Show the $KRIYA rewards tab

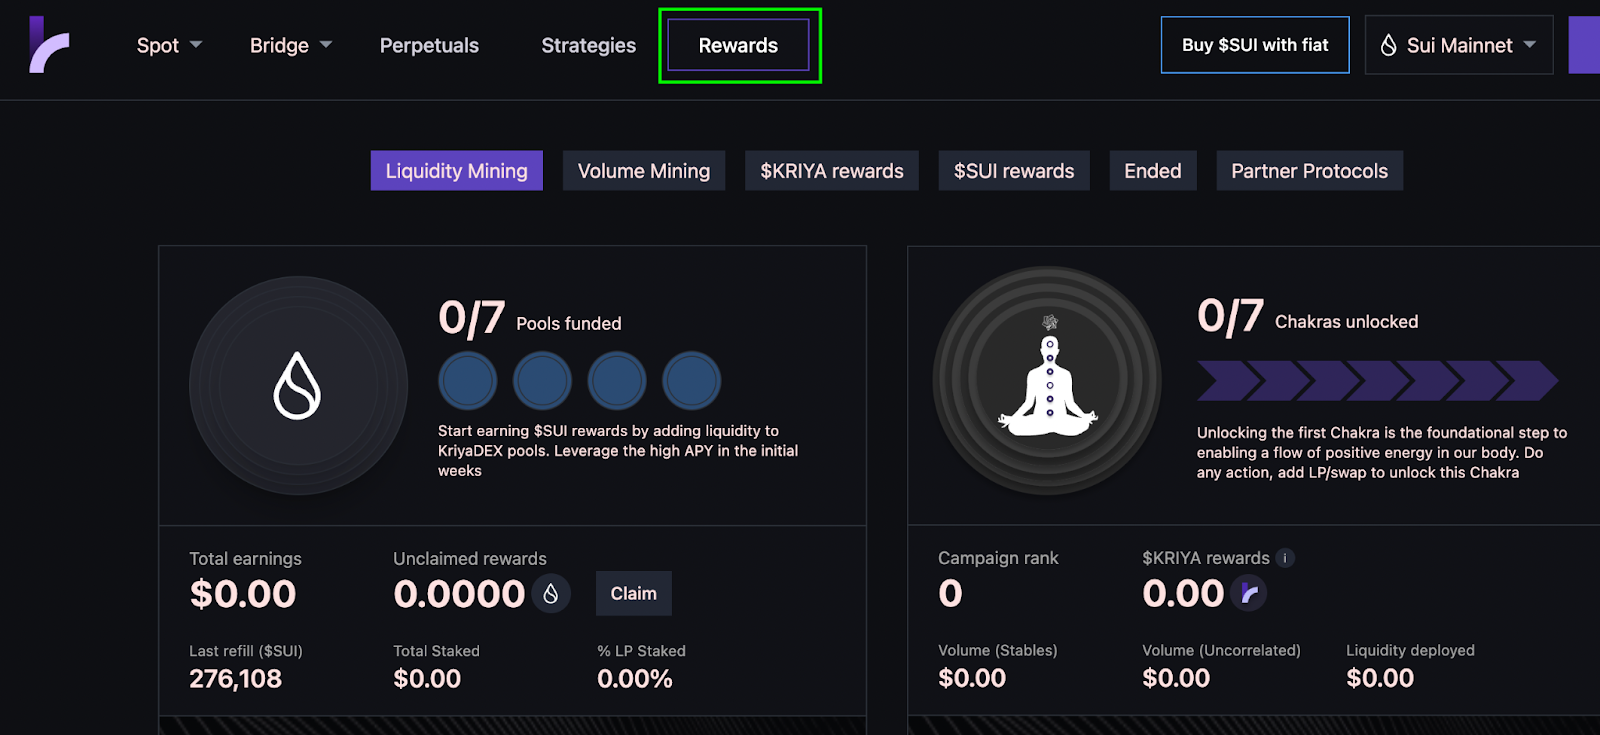click(x=831, y=171)
